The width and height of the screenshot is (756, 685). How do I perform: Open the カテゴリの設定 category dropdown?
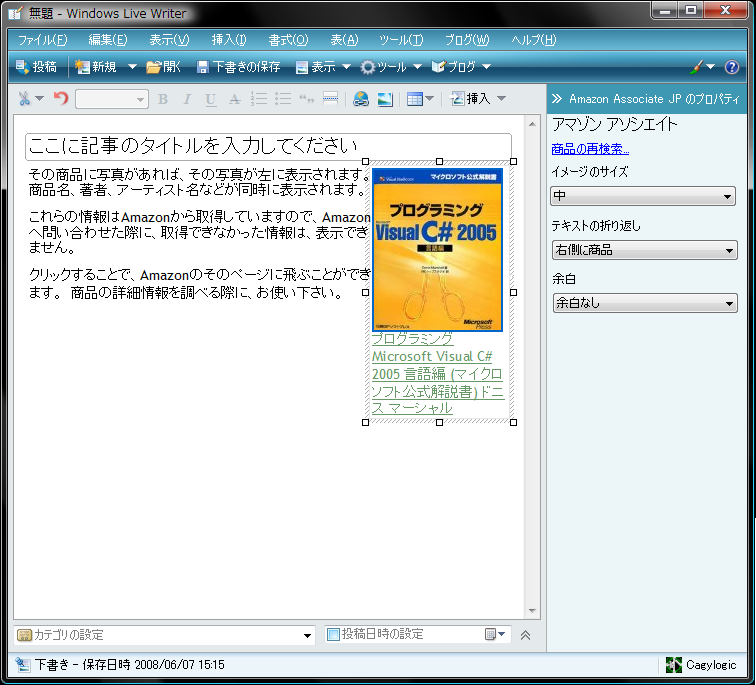coord(165,634)
